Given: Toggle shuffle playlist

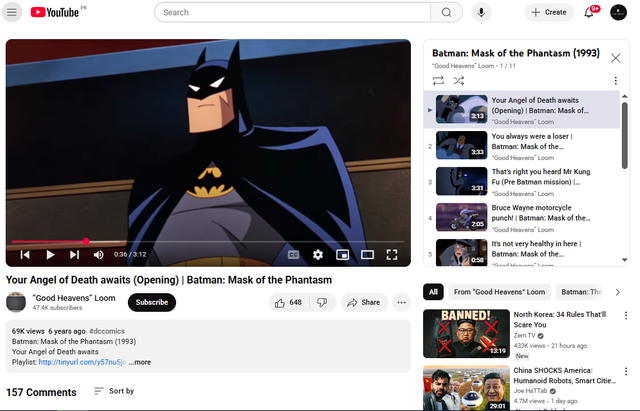Looking at the screenshot, I should pyautogui.click(x=459, y=81).
